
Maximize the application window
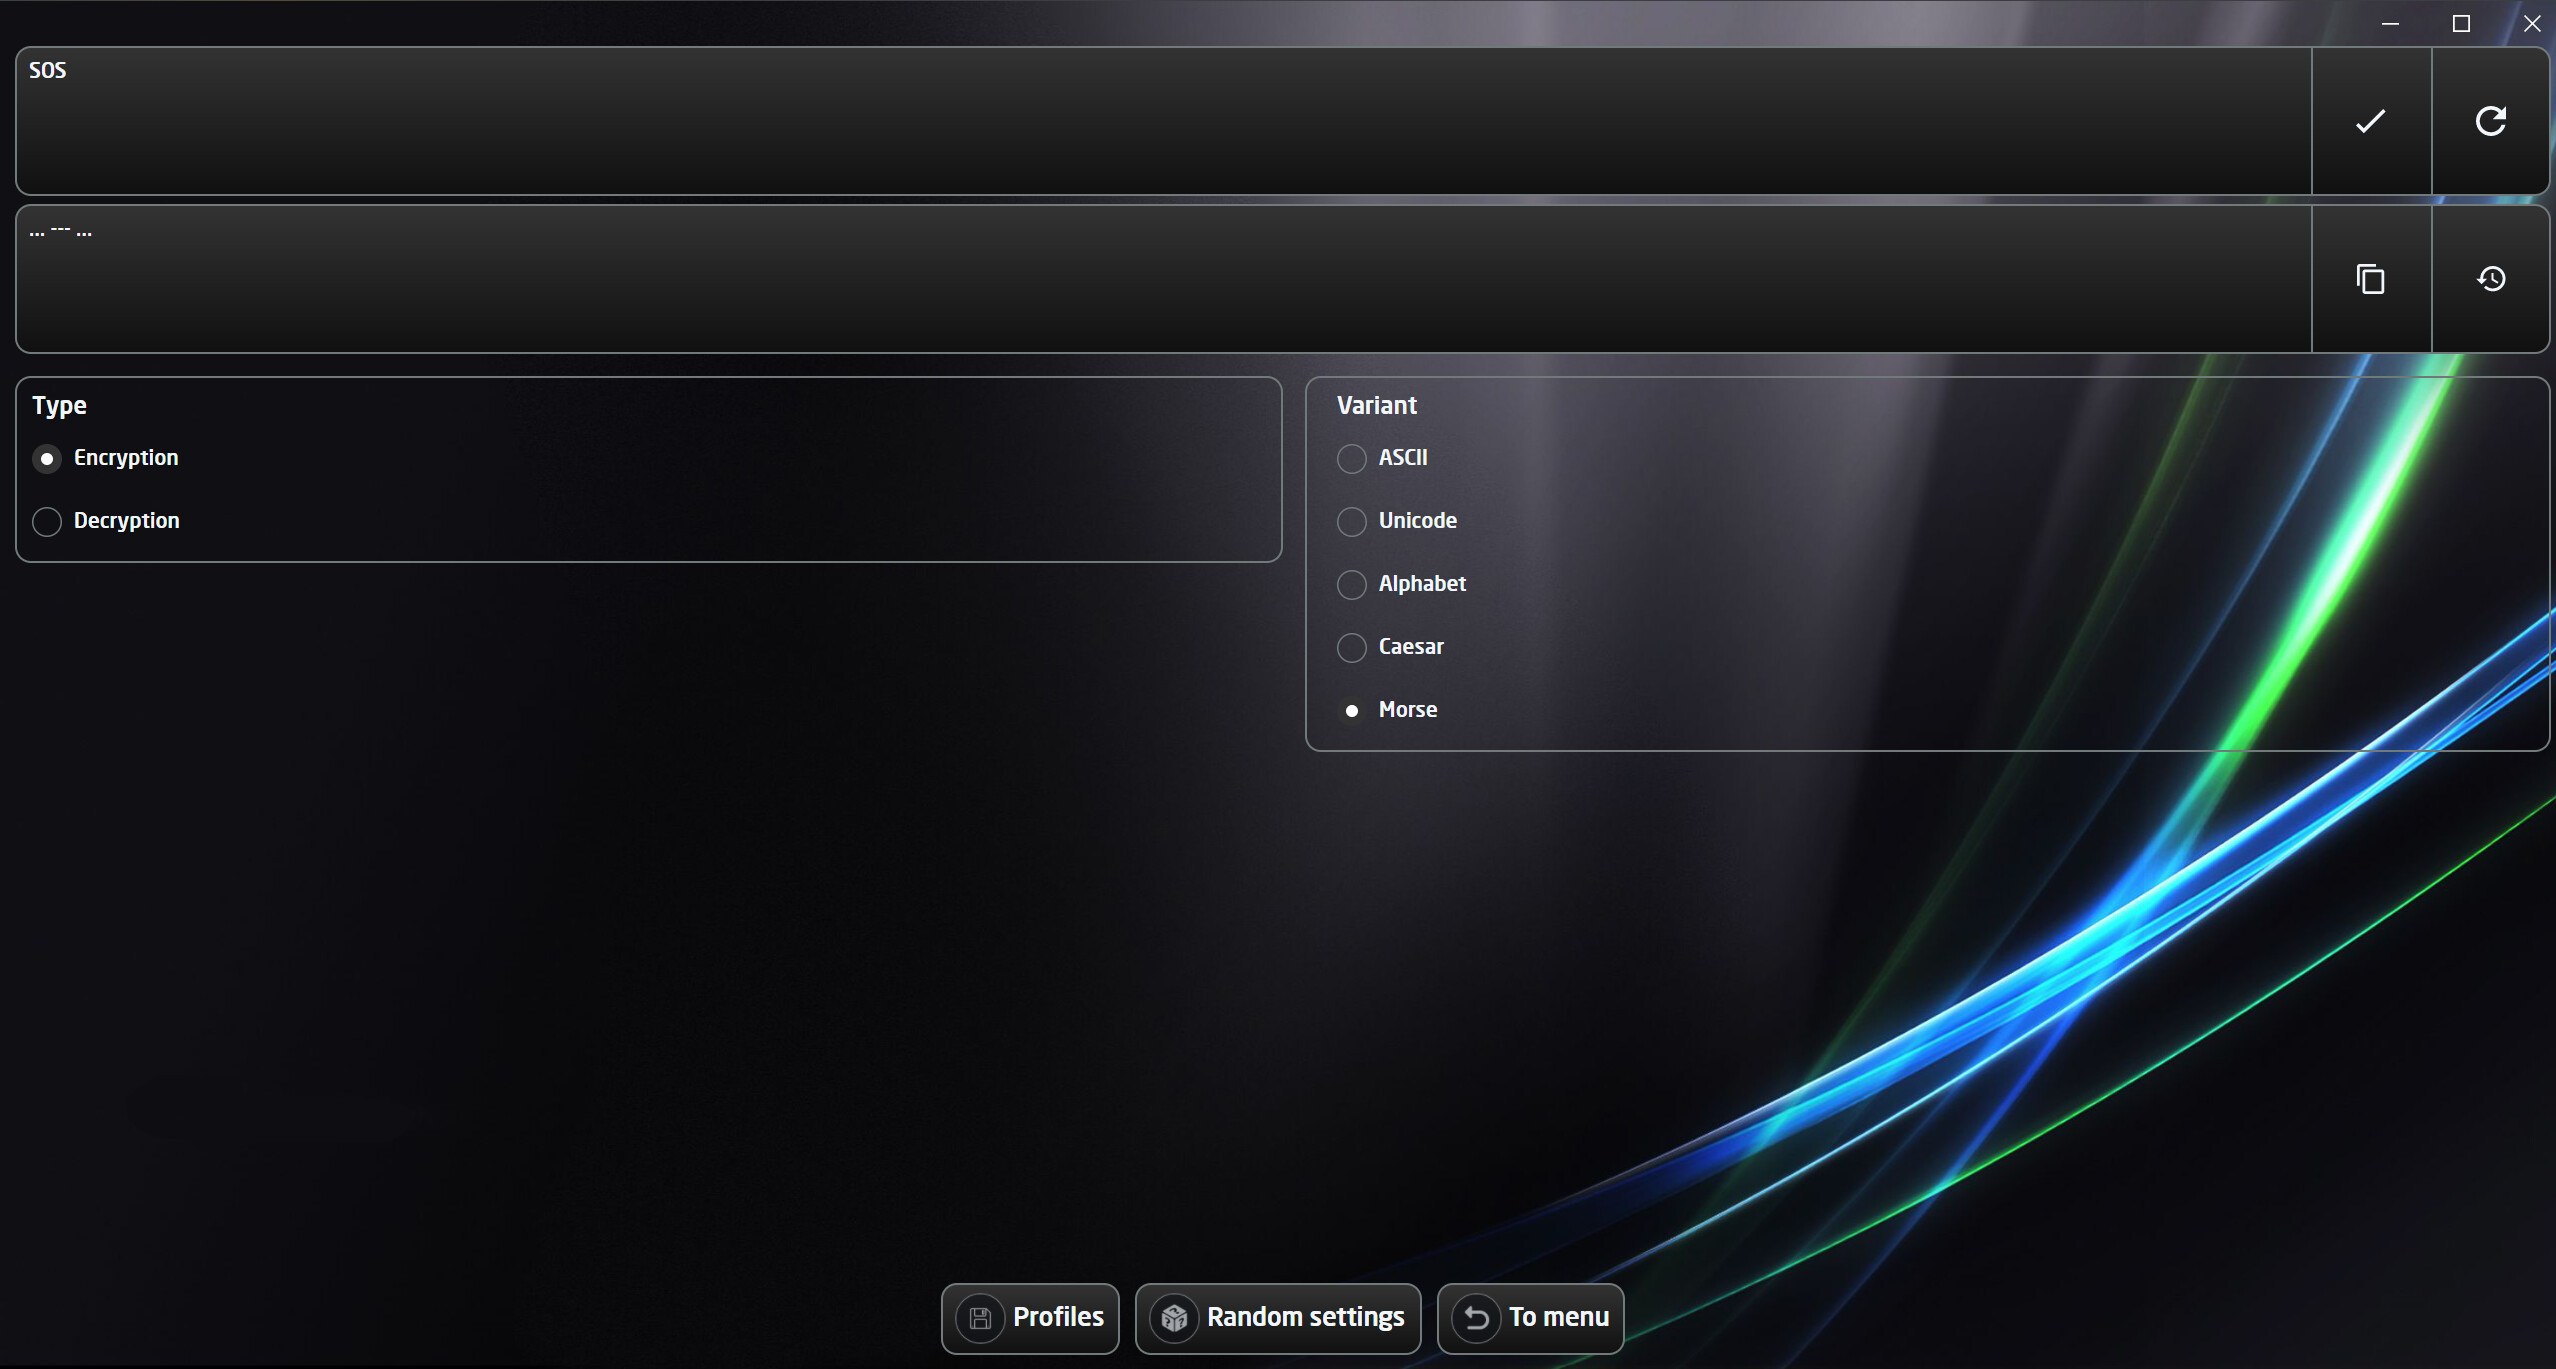tap(2462, 23)
